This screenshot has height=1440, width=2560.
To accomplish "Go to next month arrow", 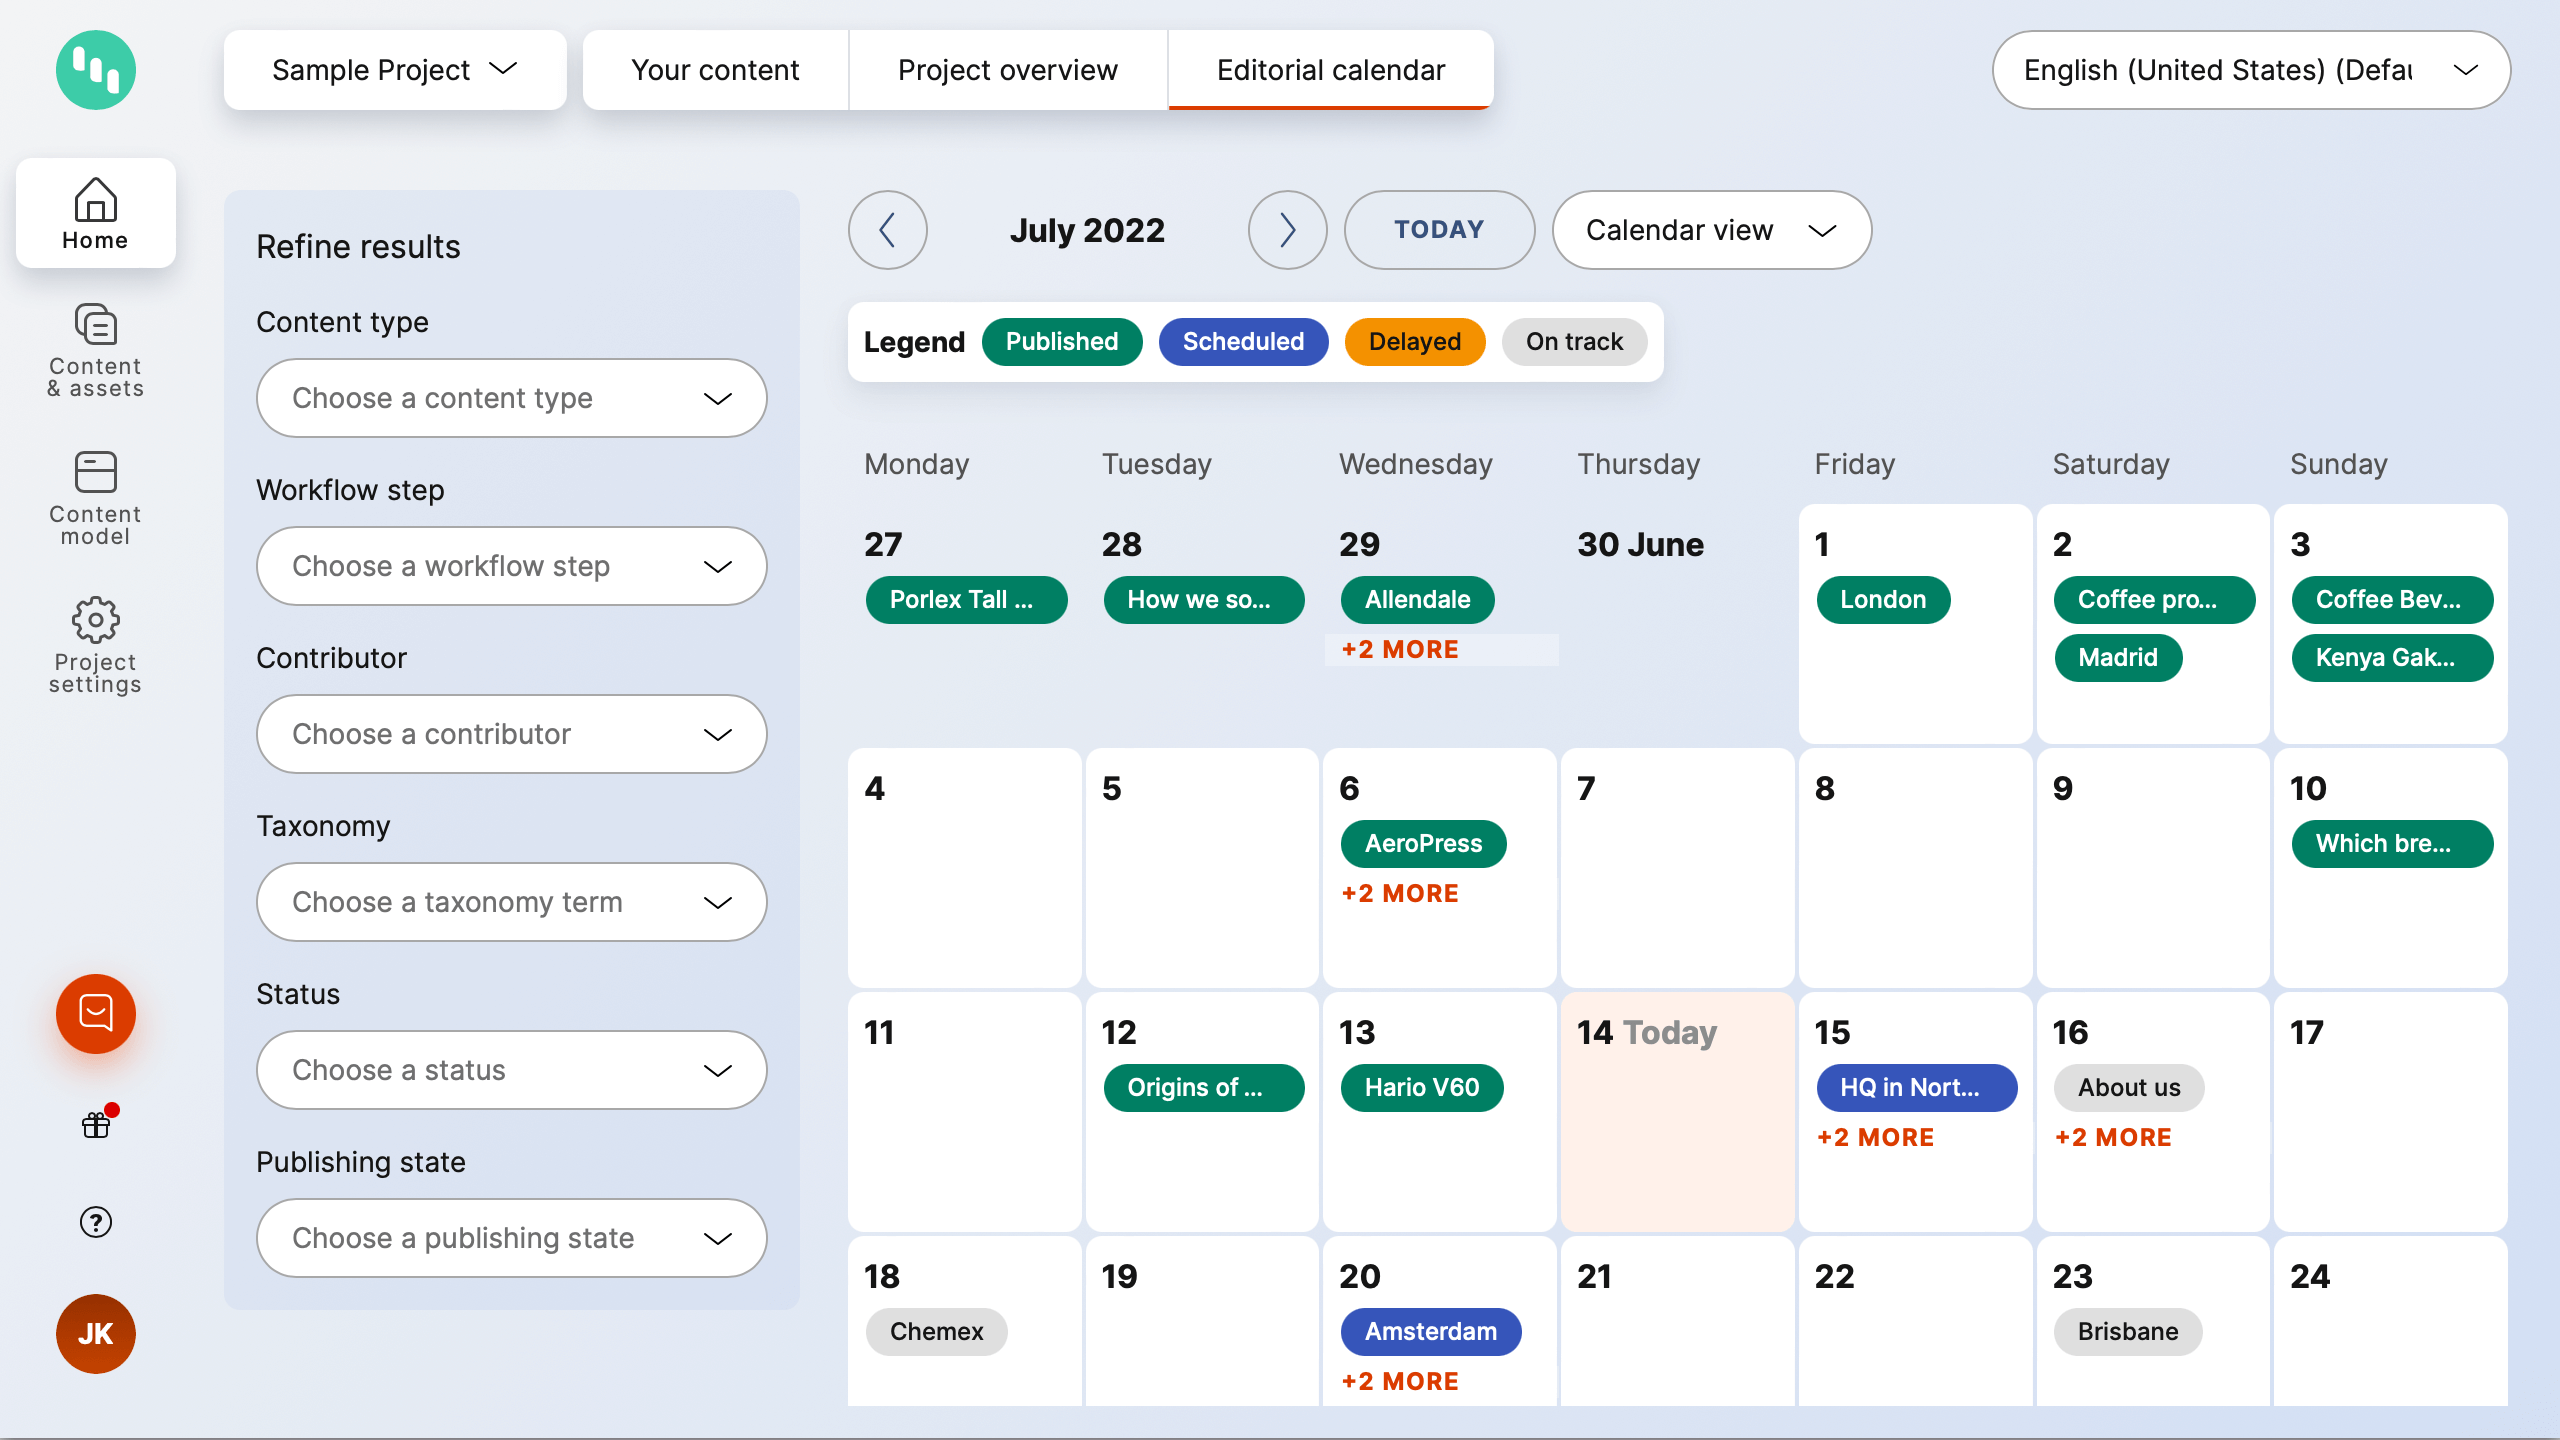I will pos(1287,230).
